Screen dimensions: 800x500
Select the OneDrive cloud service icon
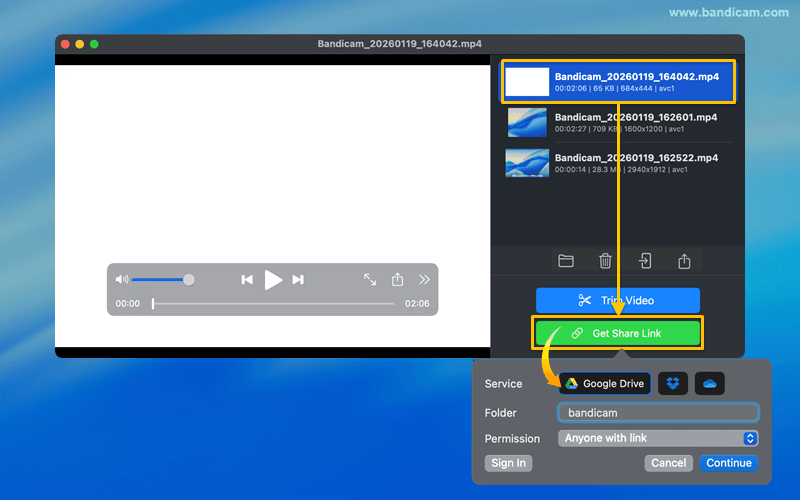[x=709, y=384]
